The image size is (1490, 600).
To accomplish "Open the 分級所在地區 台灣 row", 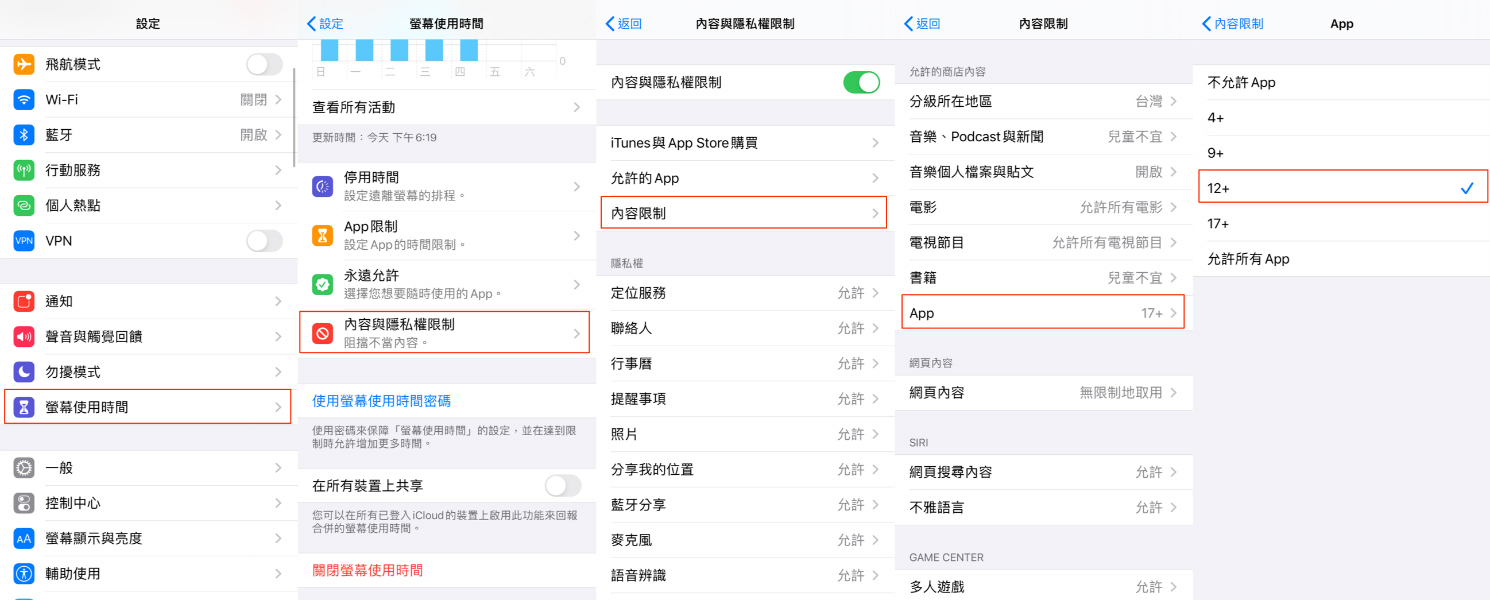I will tap(1043, 101).
